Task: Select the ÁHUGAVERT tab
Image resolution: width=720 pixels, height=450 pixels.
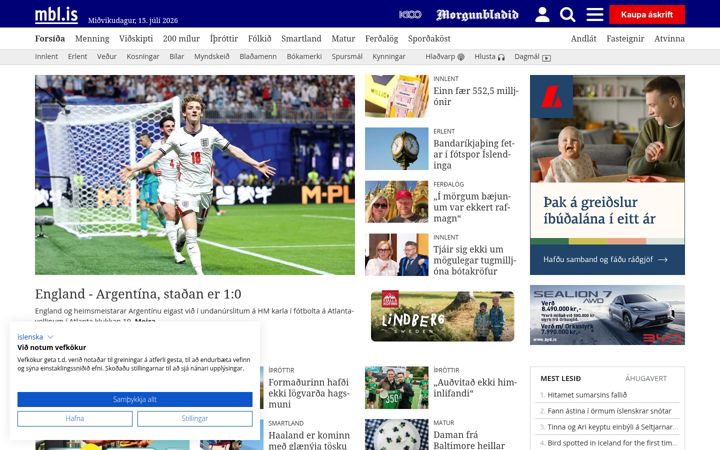Action: pos(646,378)
